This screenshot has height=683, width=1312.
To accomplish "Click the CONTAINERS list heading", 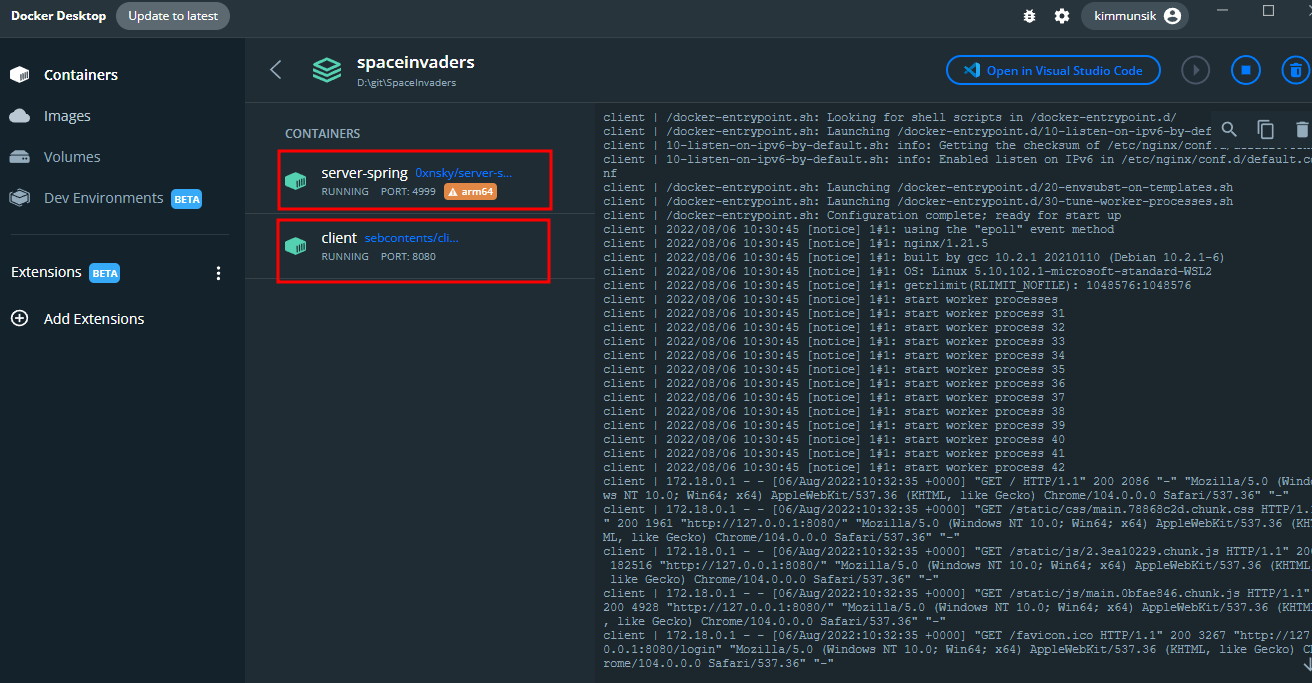I will (x=323, y=134).
